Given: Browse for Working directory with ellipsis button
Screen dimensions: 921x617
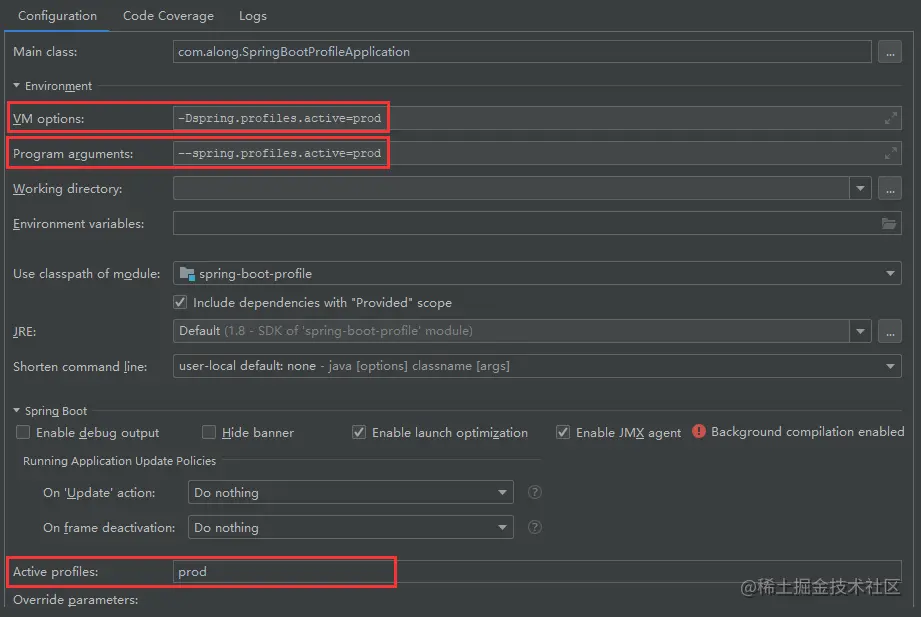Looking at the screenshot, I should click(x=890, y=189).
